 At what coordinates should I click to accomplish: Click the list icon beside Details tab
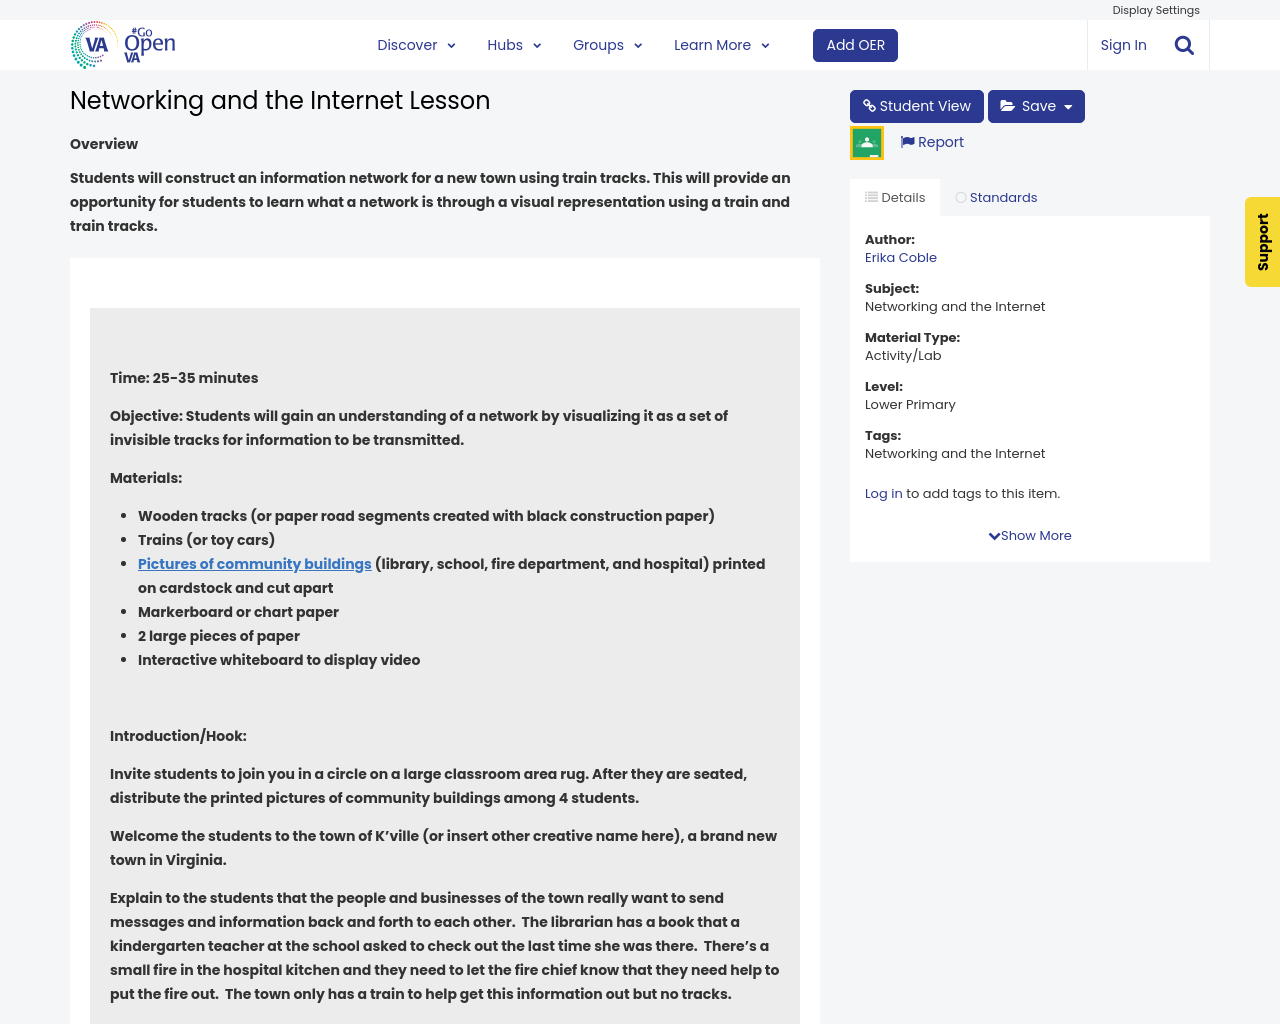coord(873,195)
